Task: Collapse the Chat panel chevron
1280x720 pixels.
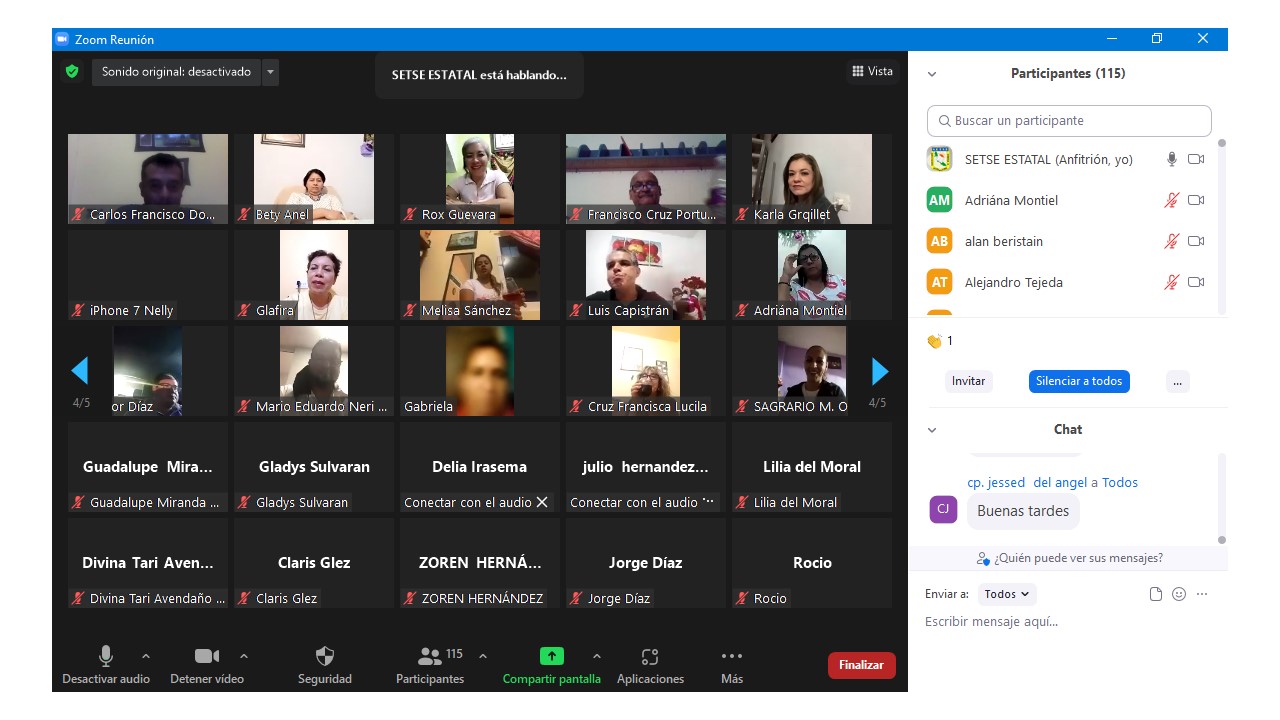Action: pyautogui.click(x=932, y=430)
